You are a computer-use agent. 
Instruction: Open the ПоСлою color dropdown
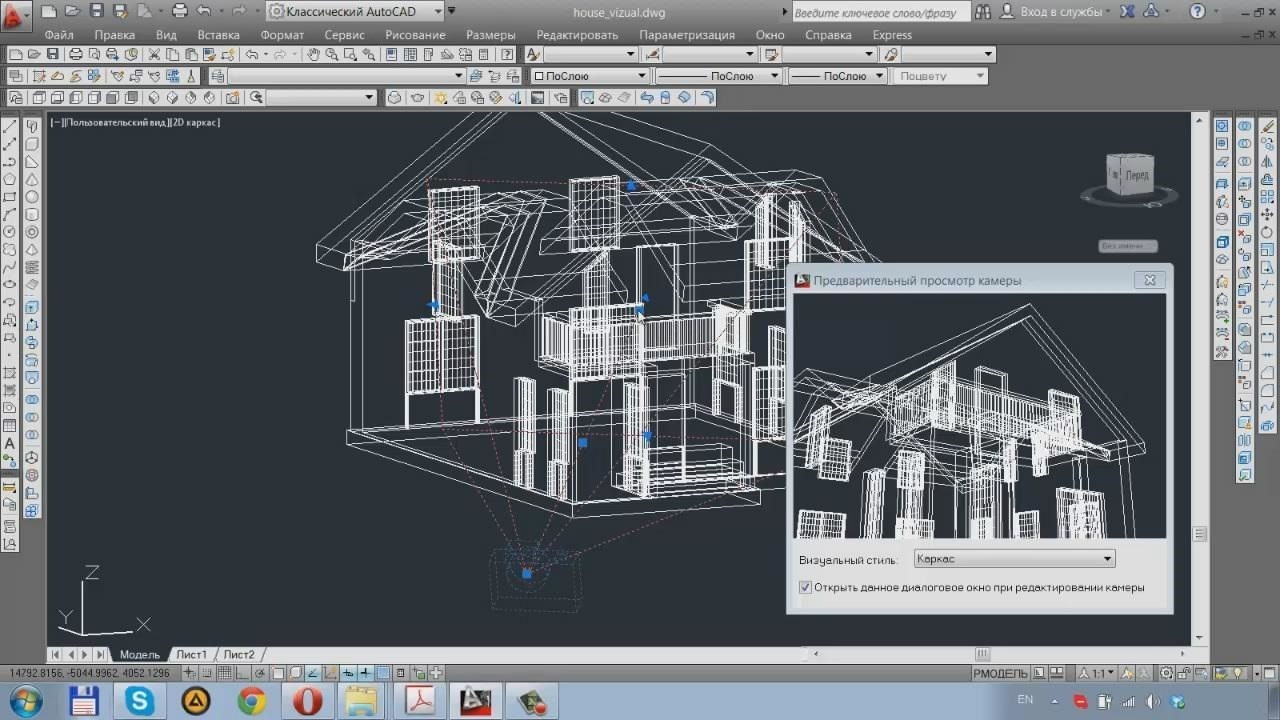[590, 76]
